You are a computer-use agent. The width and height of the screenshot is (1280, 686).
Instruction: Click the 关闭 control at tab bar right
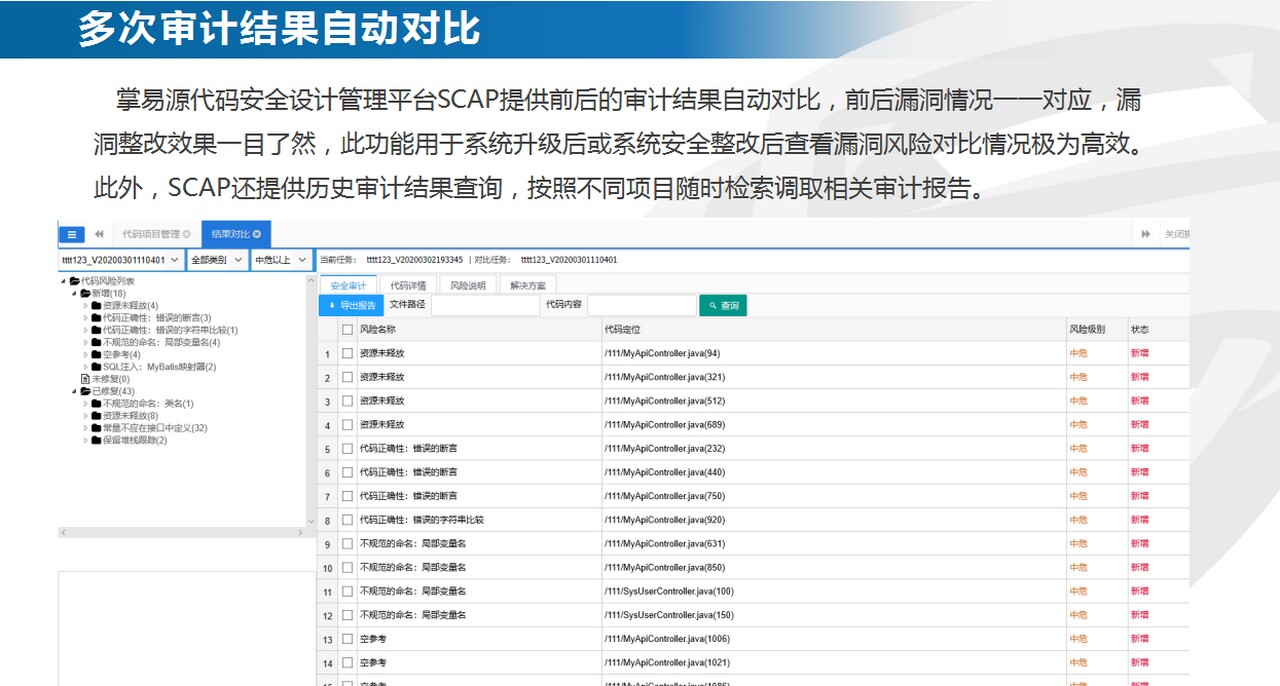coord(1176,234)
